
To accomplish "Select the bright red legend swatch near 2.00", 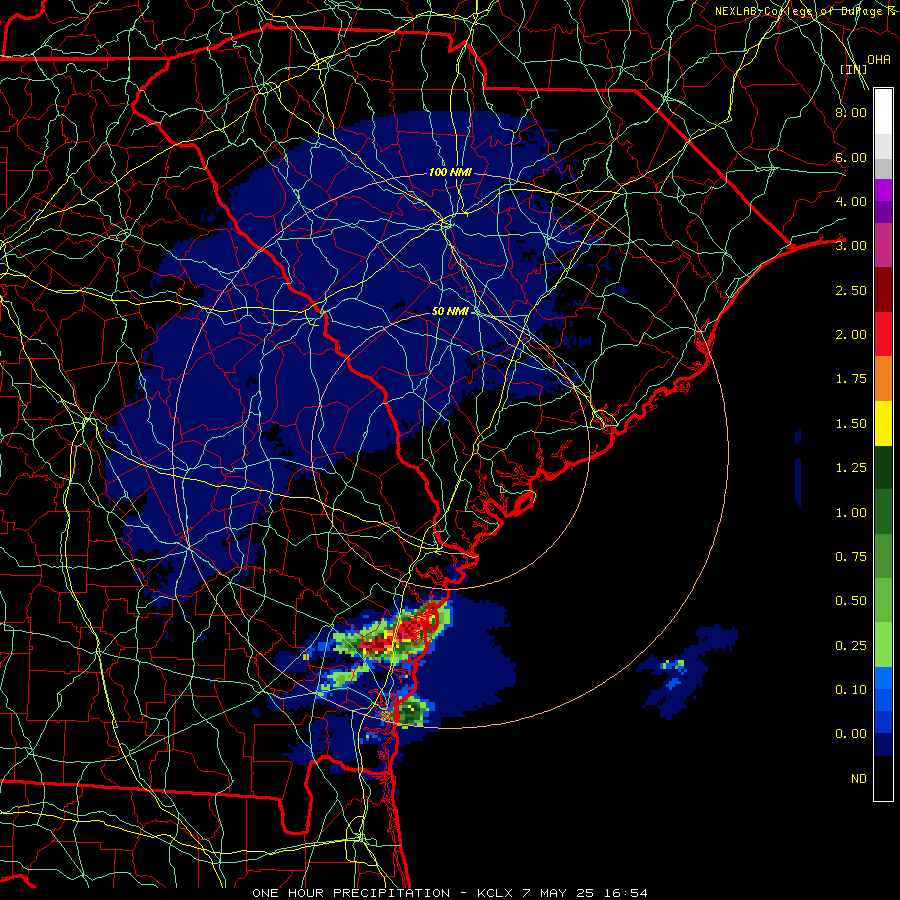I will click(x=883, y=335).
